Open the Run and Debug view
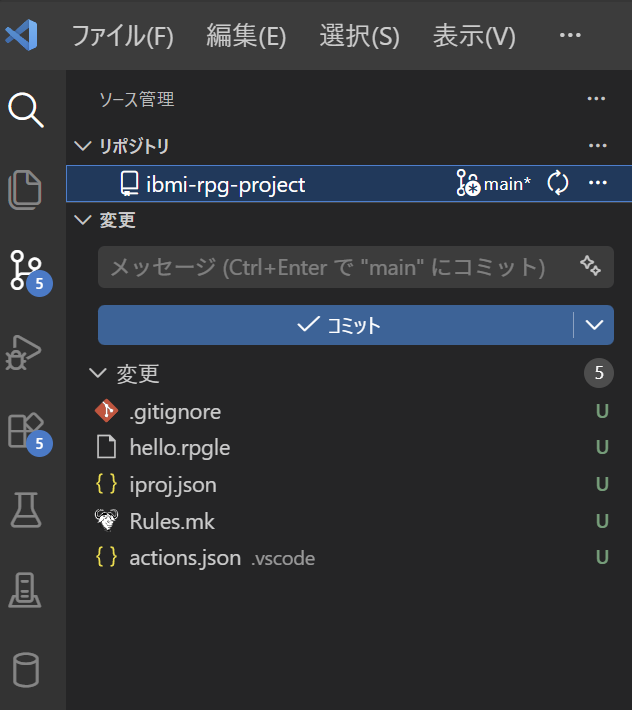 tap(27, 351)
